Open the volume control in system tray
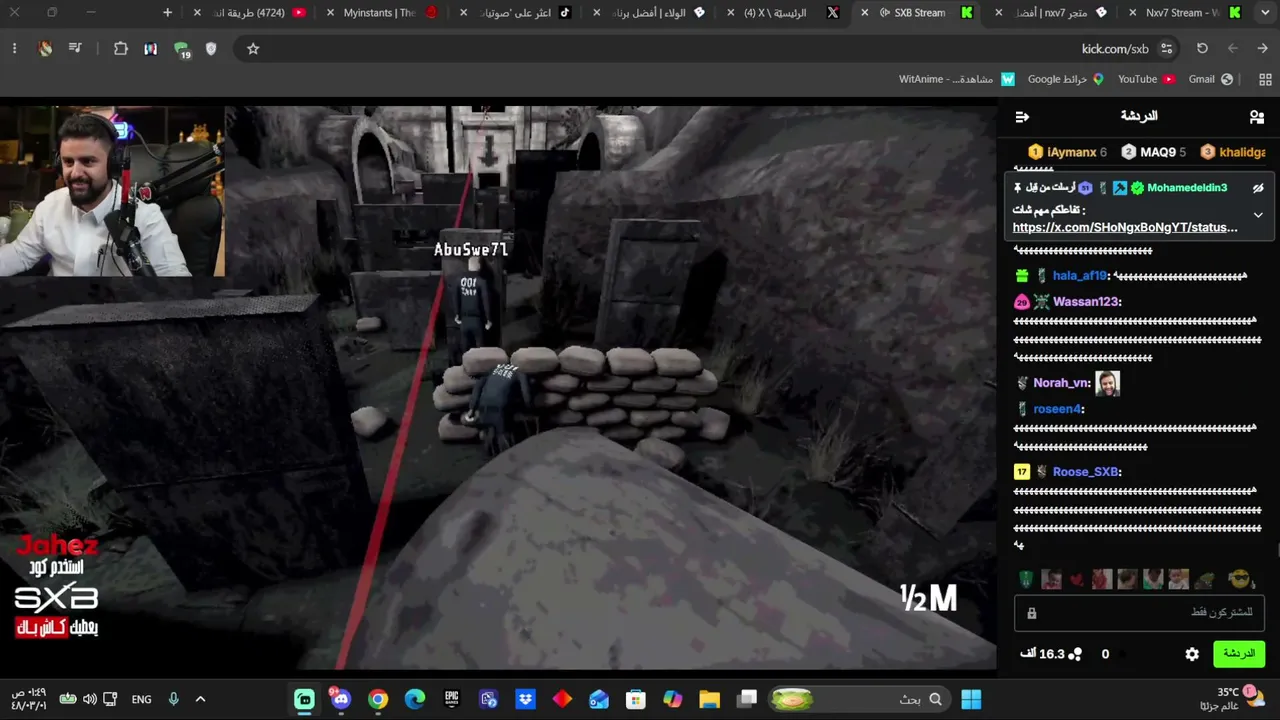 [90, 700]
